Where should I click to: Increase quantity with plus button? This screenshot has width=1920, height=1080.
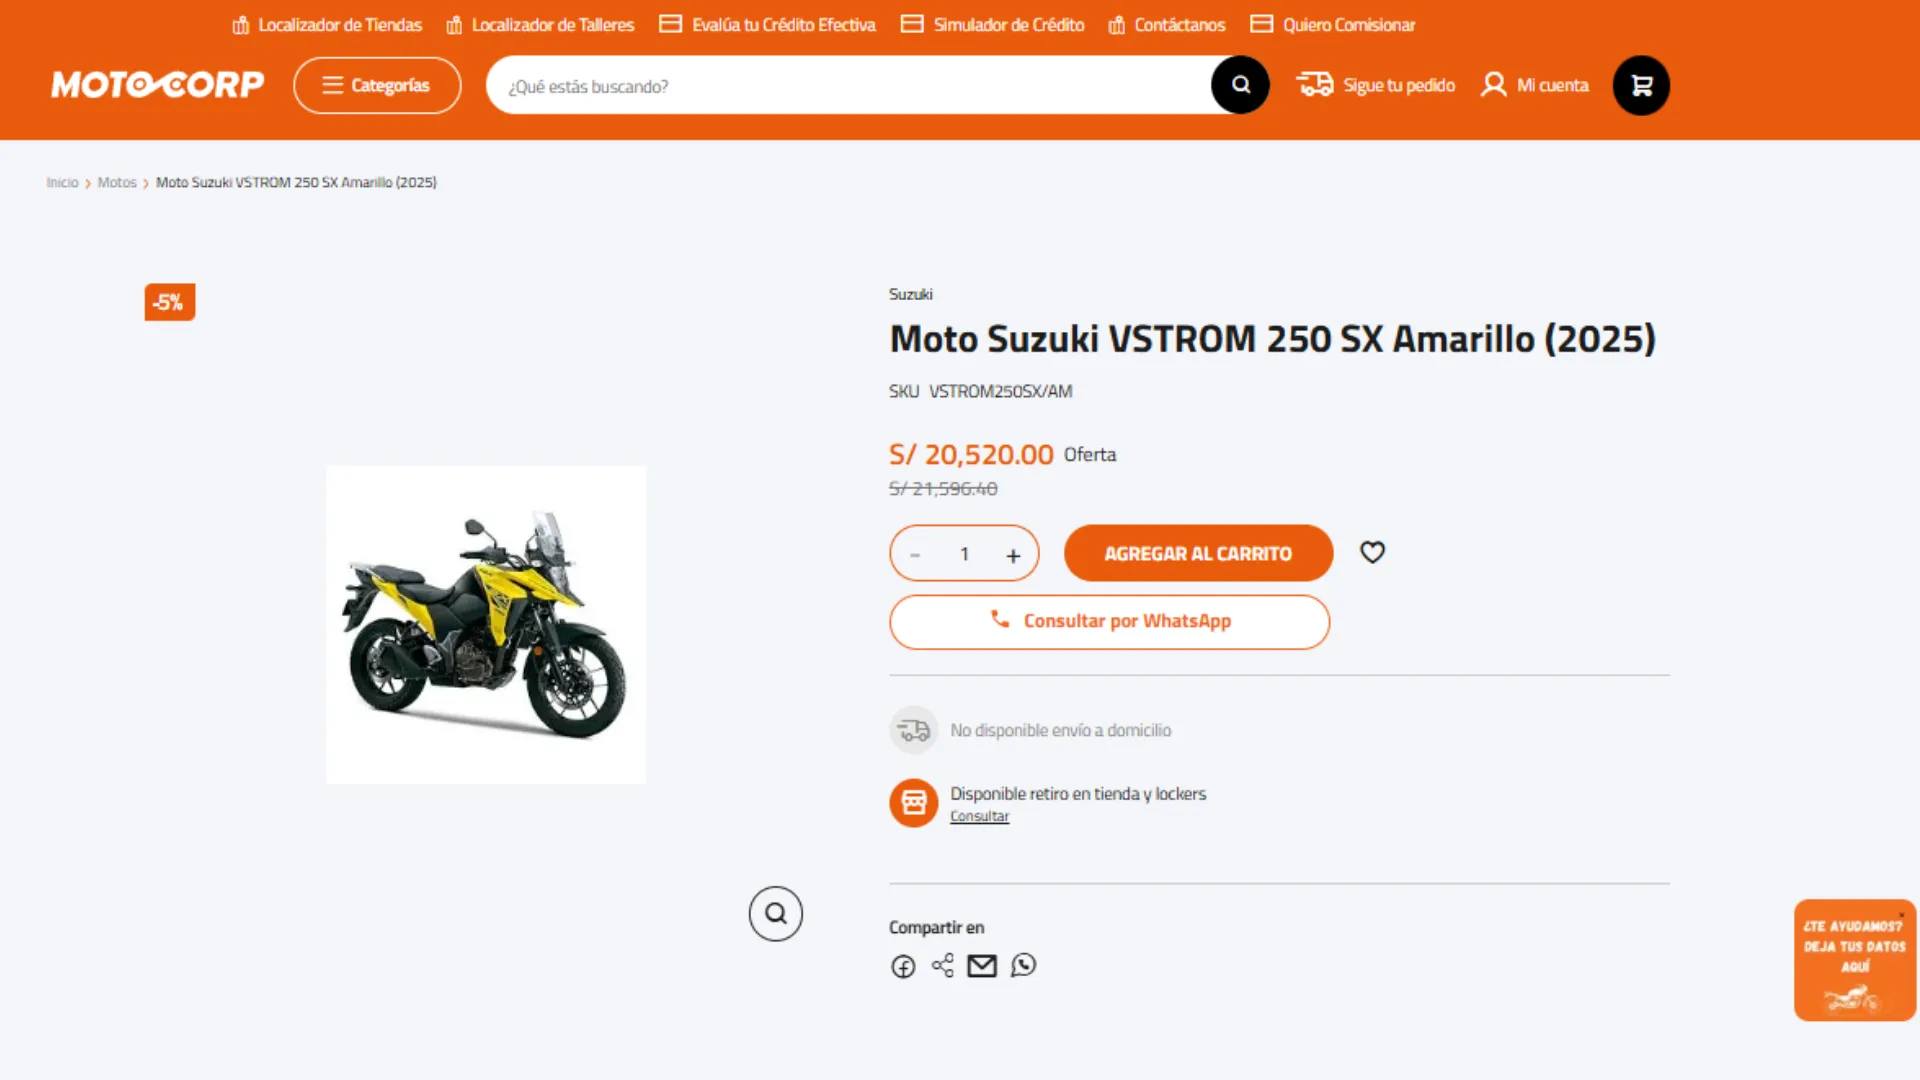[x=1013, y=555]
